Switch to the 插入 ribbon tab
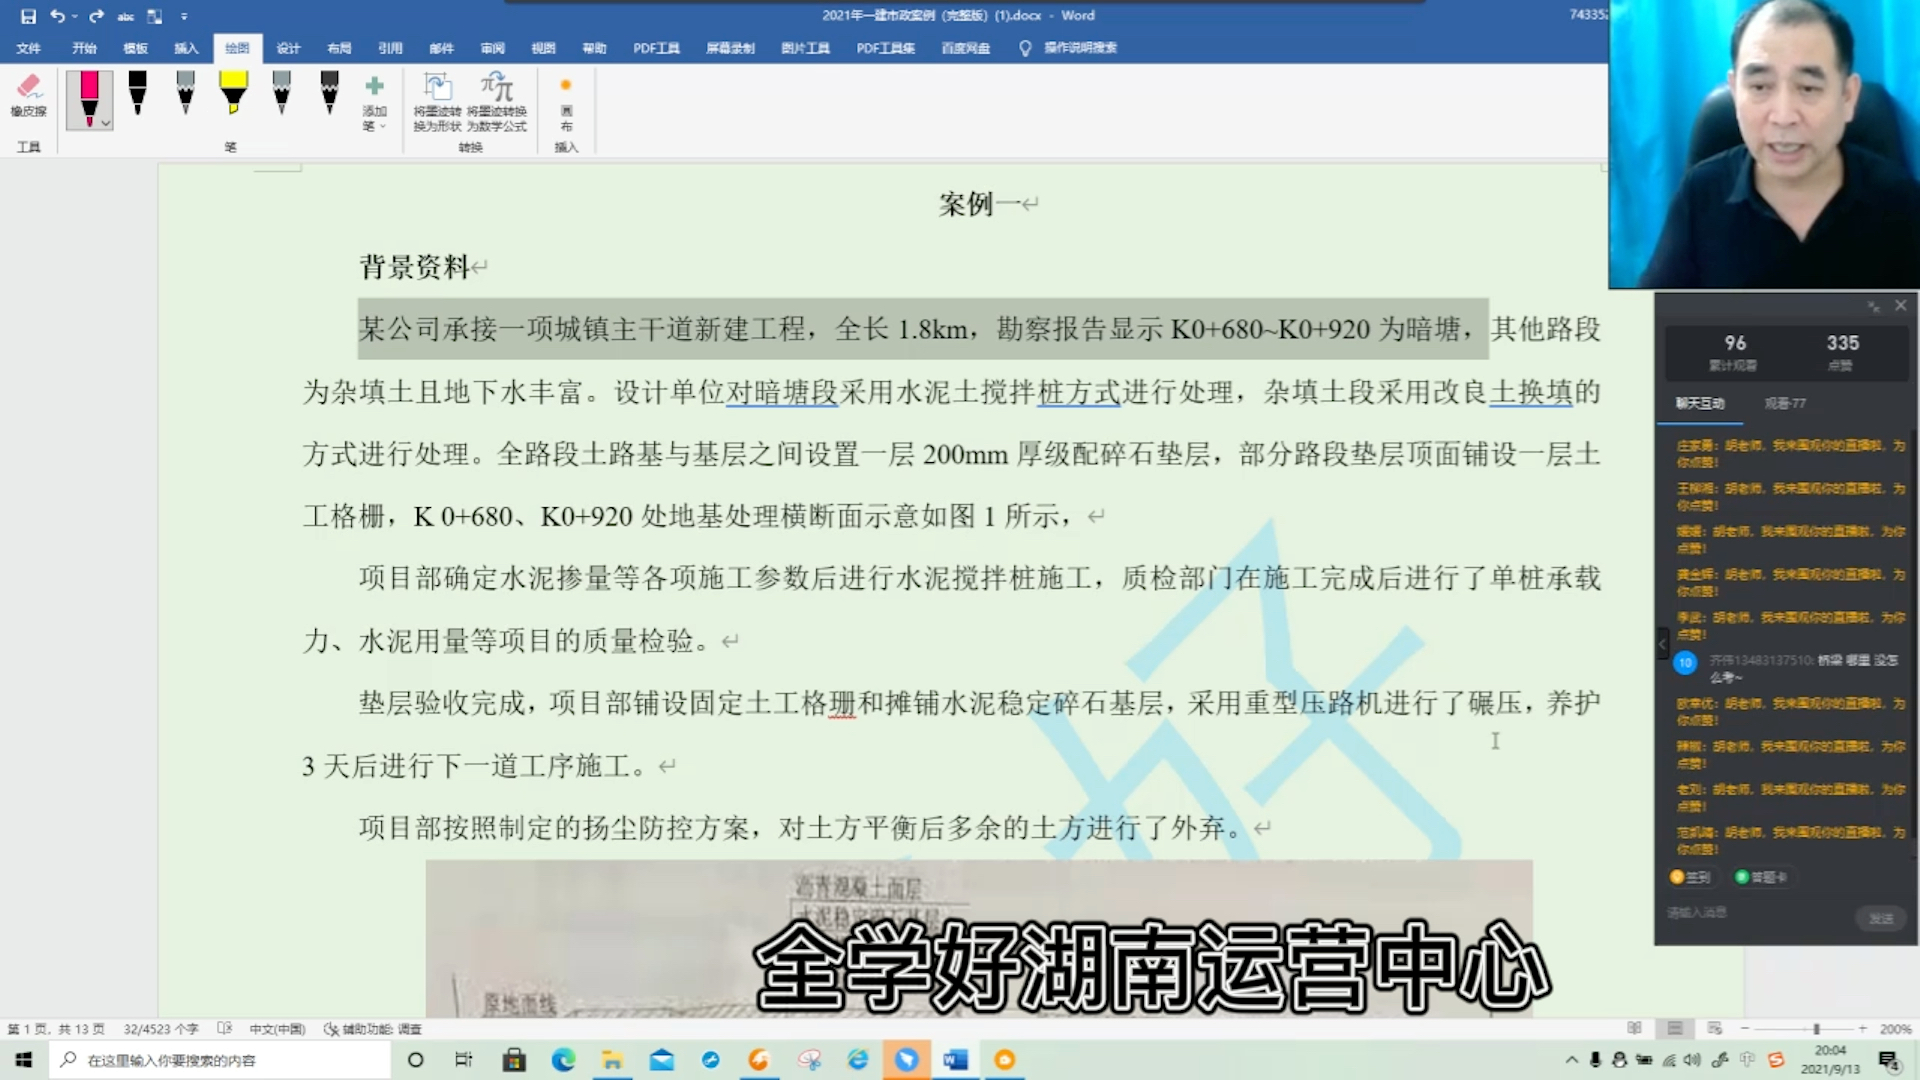Screen dimensions: 1920x1080 [x=186, y=47]
